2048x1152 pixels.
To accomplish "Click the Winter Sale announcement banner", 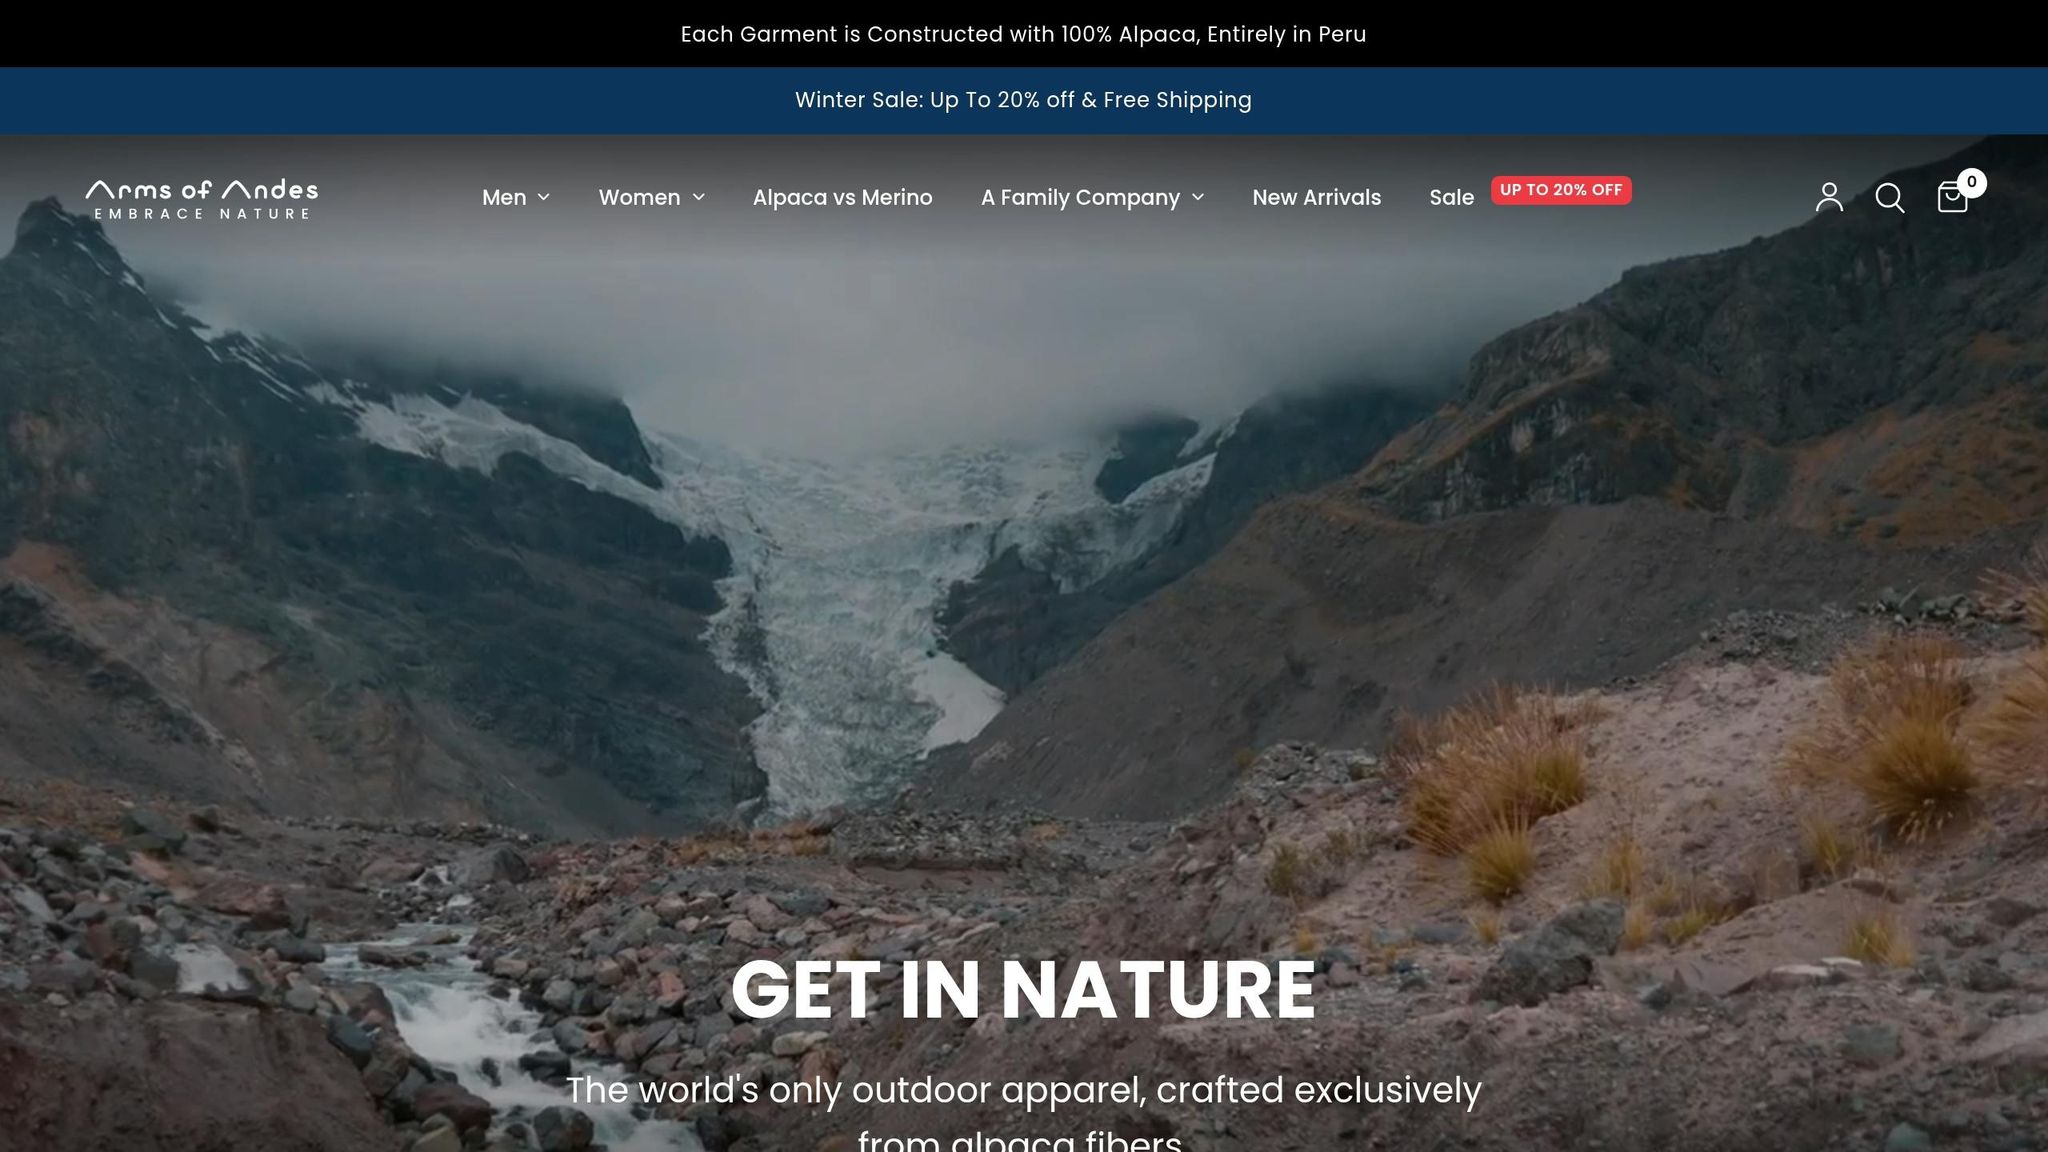I will 1024,100.
